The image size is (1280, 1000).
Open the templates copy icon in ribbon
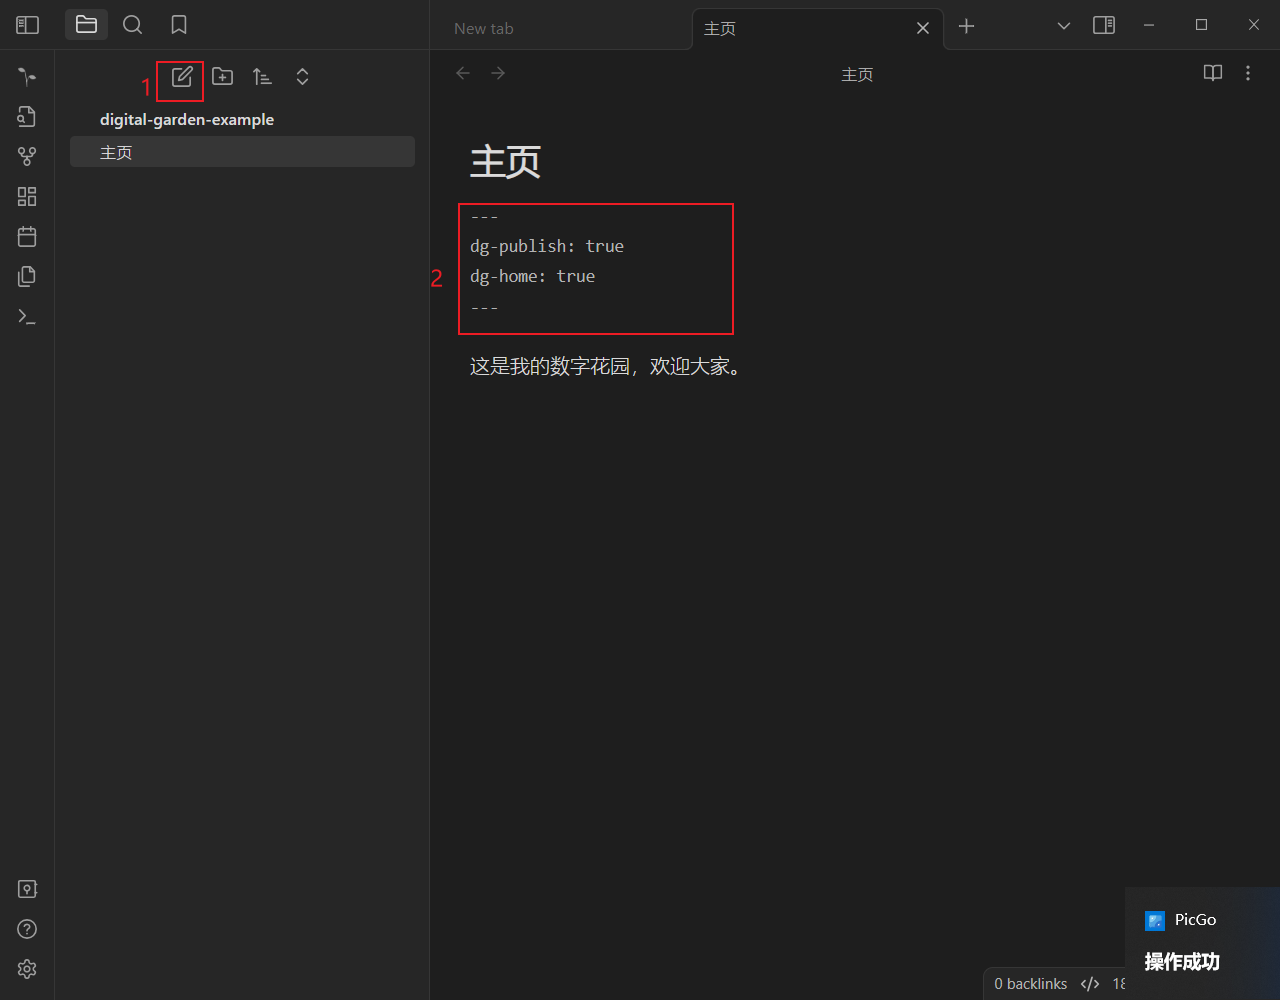(x=27, y=276)
